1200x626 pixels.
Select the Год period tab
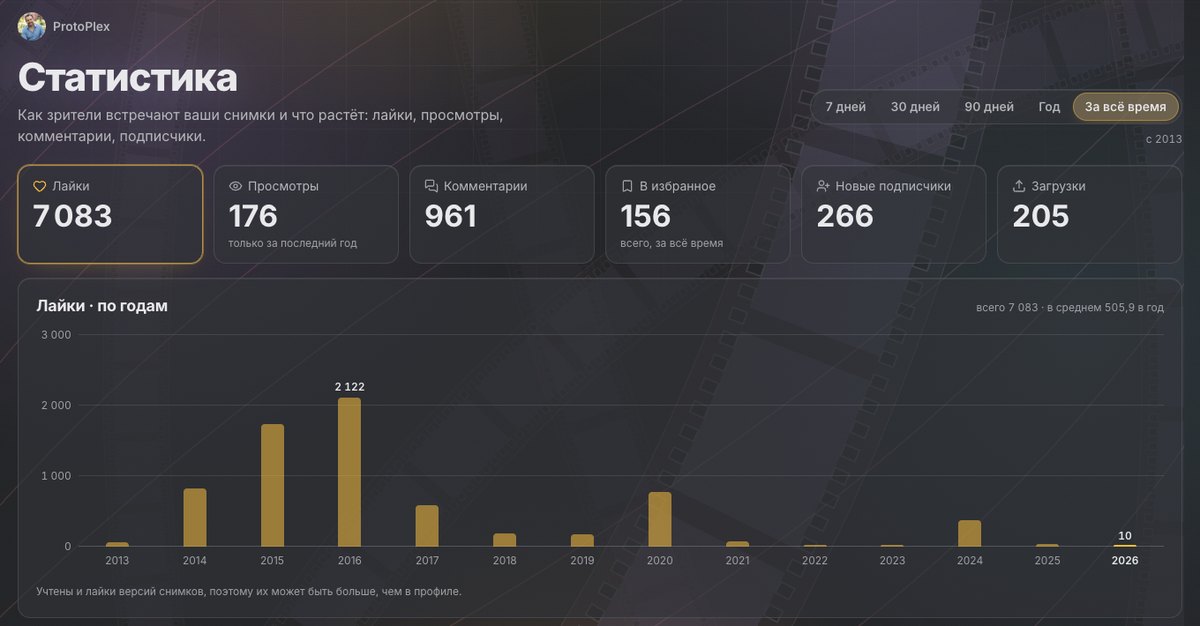click(x=1049, y=107)
